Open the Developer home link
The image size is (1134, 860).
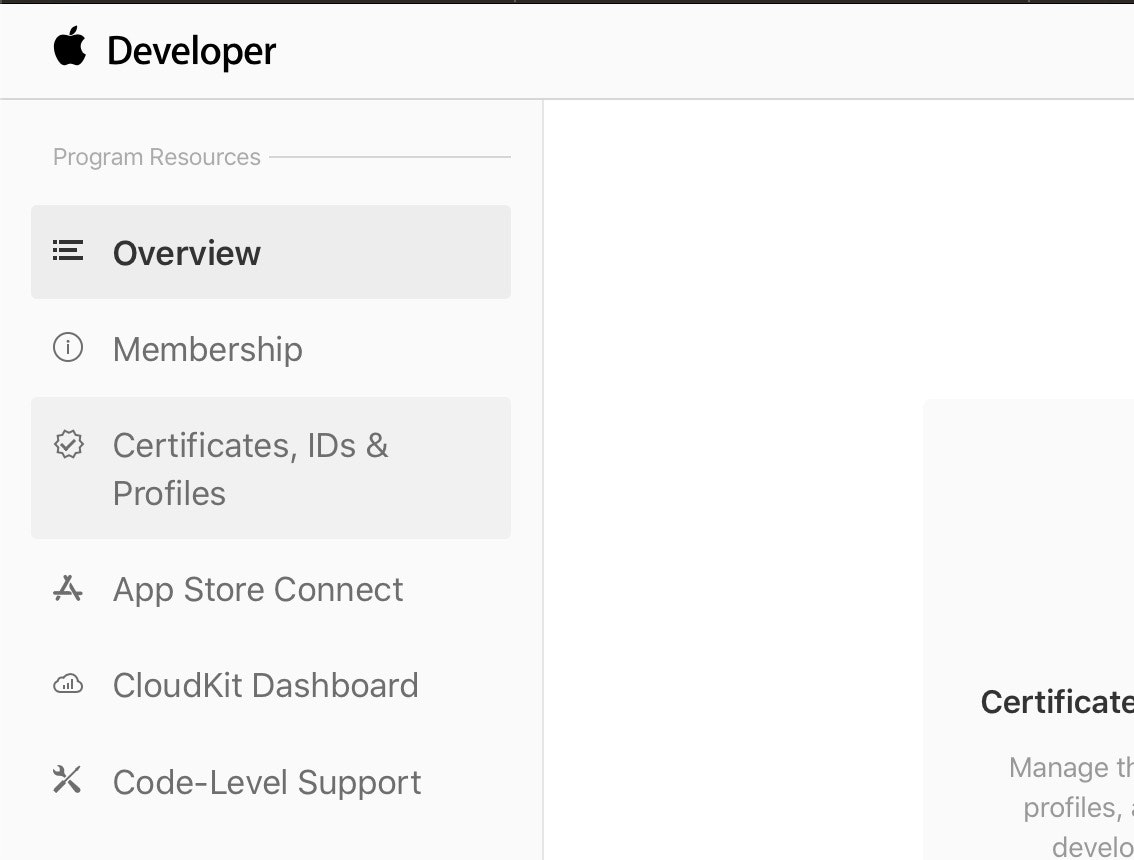pos(191,51)
